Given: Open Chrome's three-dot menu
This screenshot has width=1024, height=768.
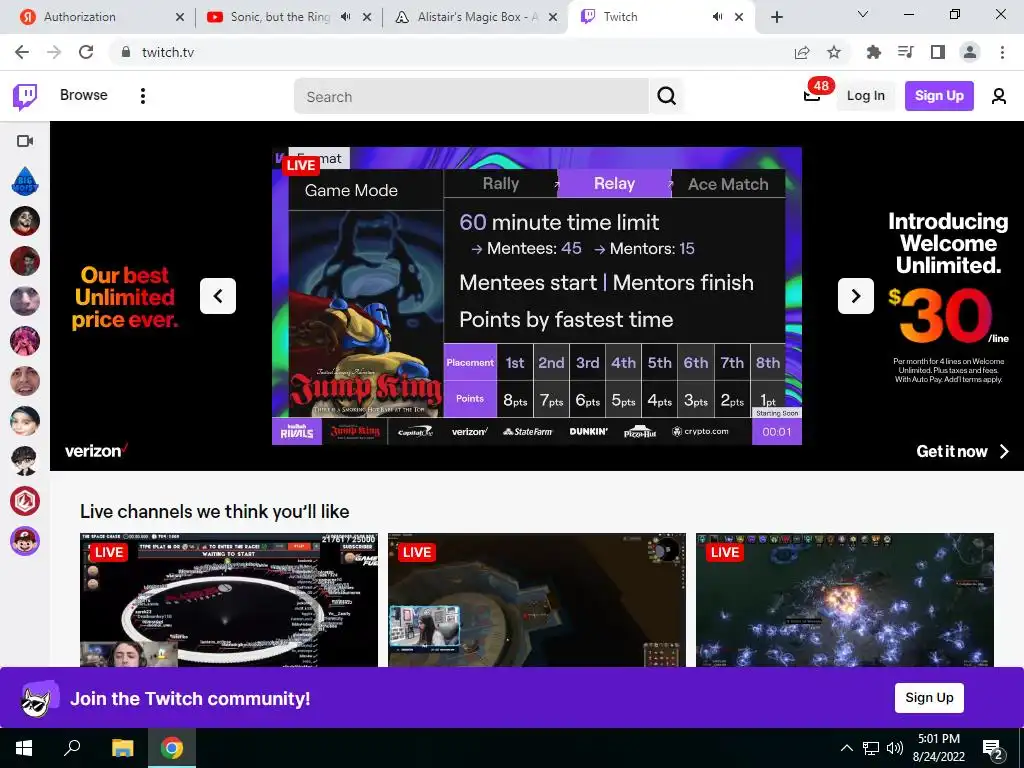Looking at the screenshot, I should tap(1002, 52).
